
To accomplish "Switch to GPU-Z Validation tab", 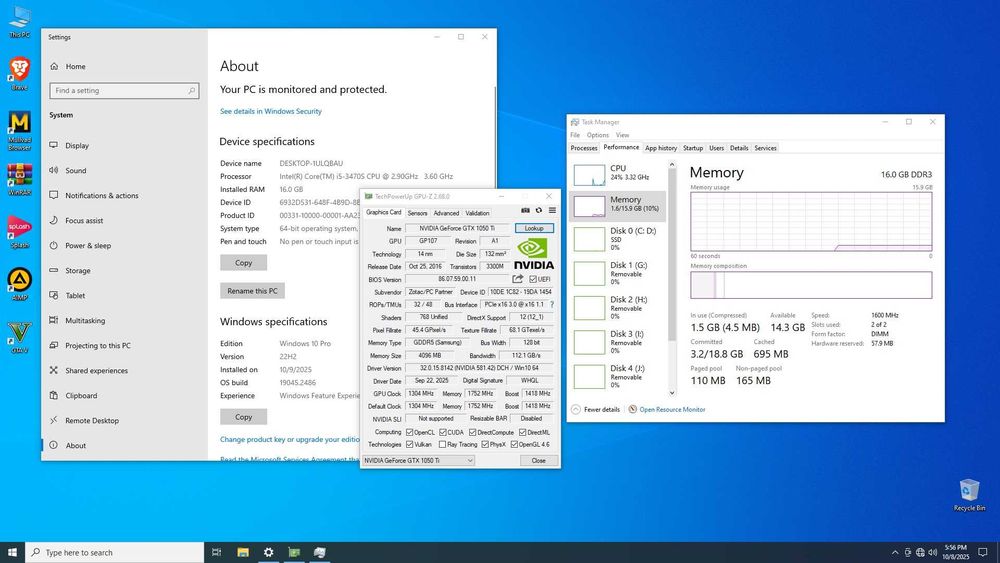I will (477, 213).
